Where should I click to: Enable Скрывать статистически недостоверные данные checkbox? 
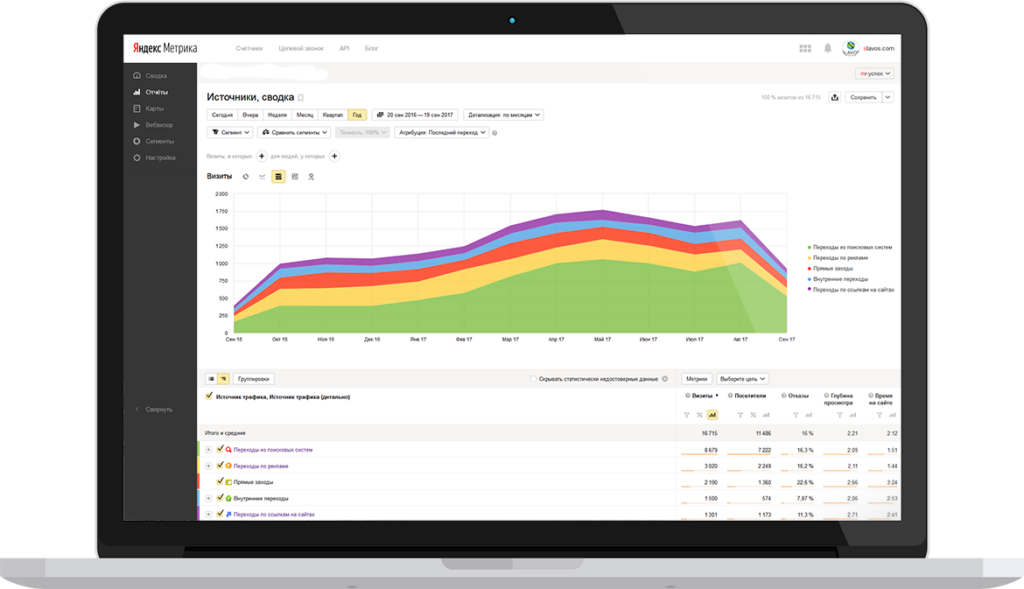533,379
